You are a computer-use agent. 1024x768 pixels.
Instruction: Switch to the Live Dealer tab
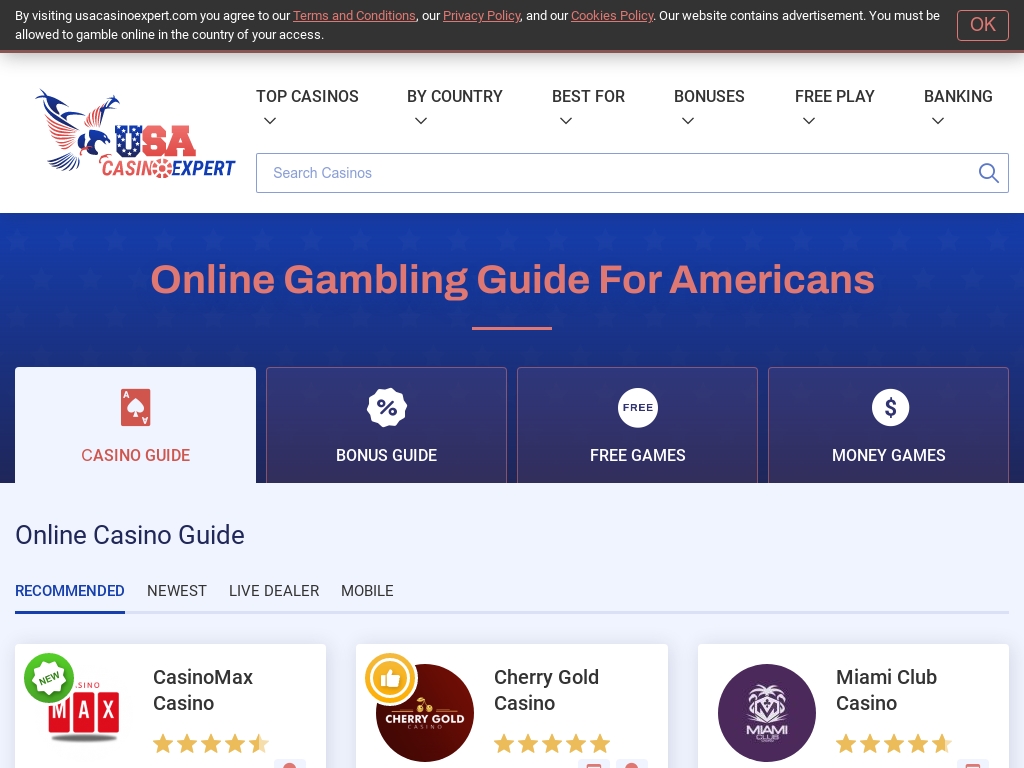[x=274, y=591]
